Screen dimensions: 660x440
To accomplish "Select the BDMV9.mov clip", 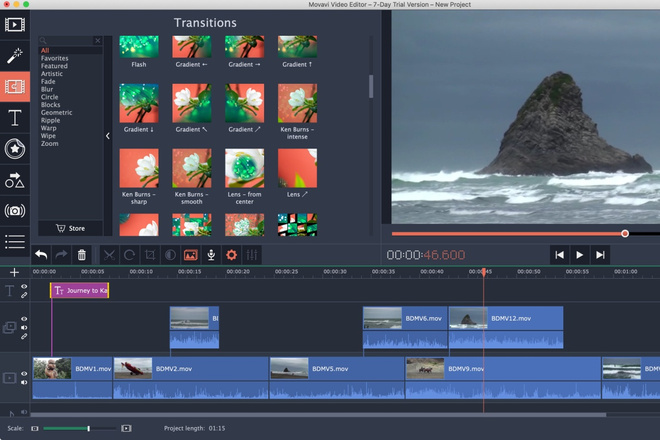I will click(x=503, y=378).
